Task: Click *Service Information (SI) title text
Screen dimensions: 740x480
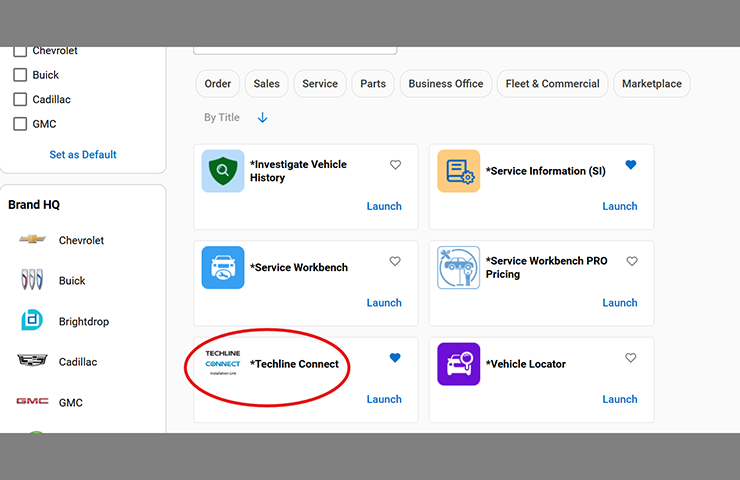Action: pos(546,171)
